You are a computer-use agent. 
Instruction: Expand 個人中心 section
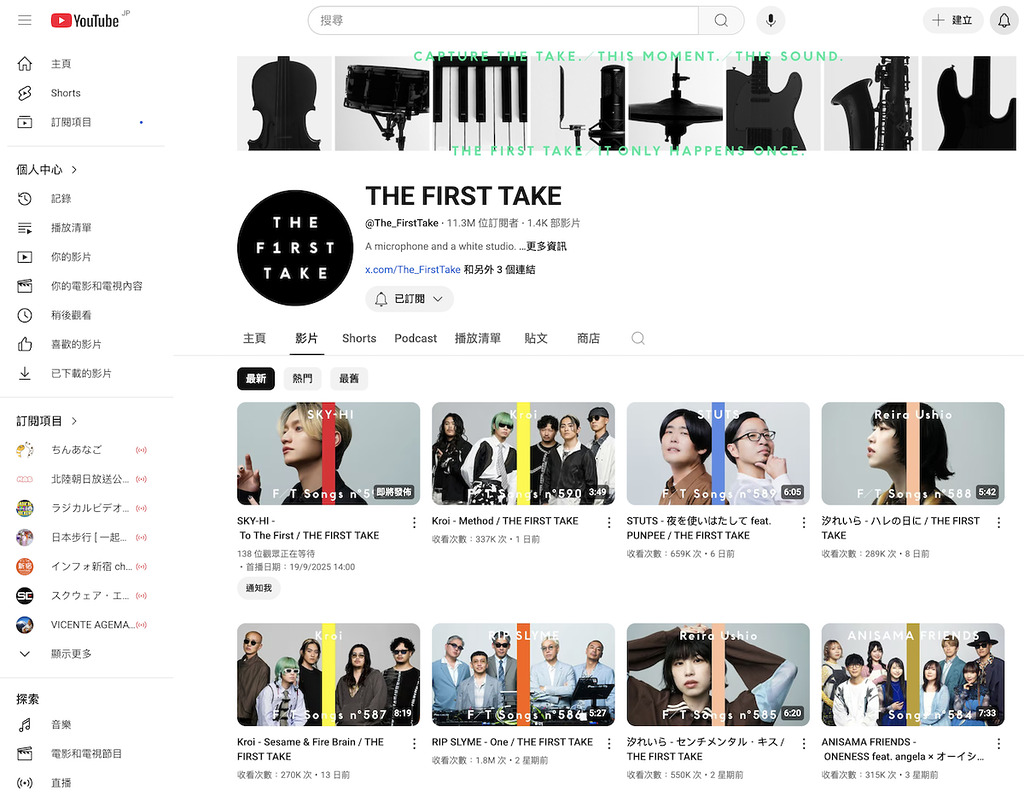click(x=47, y=170)
